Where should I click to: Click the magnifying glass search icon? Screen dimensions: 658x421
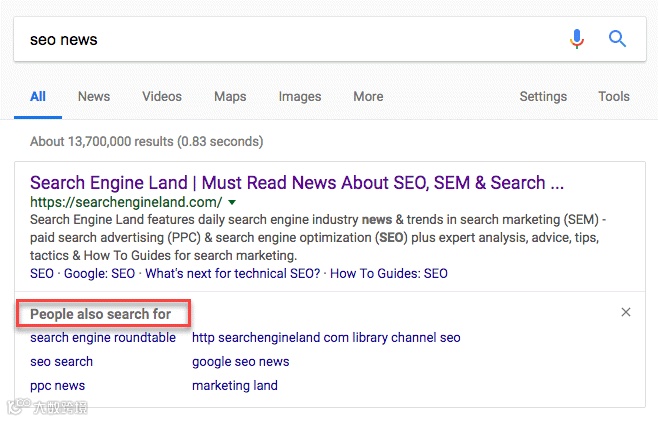(617, 40)
